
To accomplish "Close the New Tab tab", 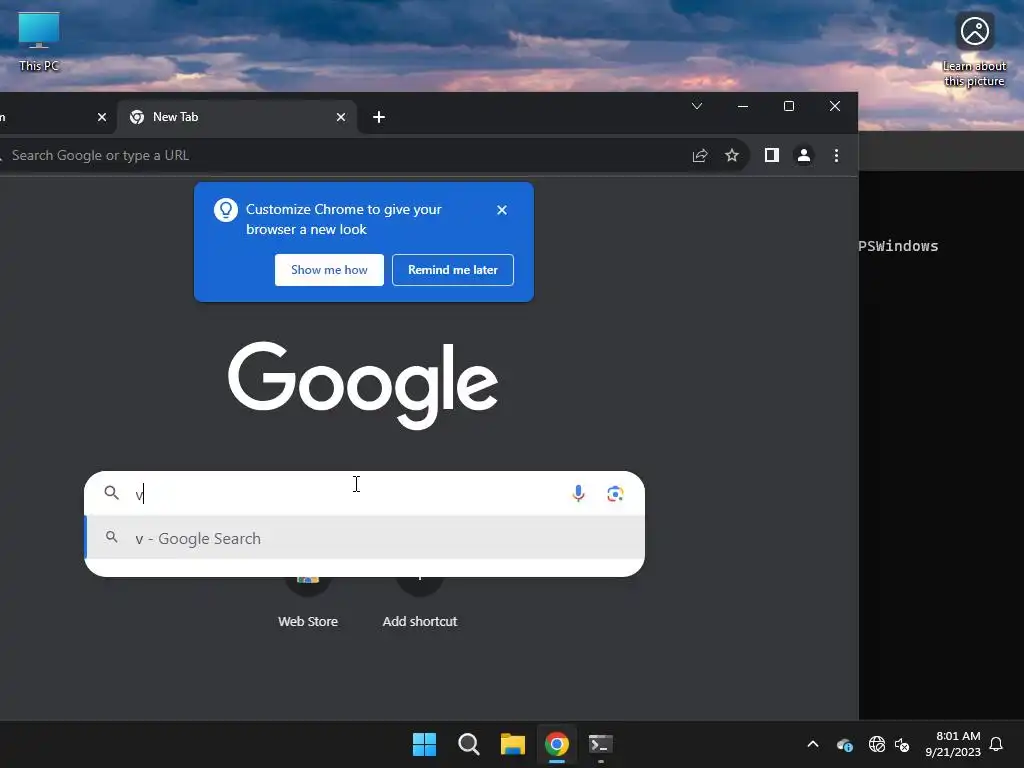I will tap(341, 117).
